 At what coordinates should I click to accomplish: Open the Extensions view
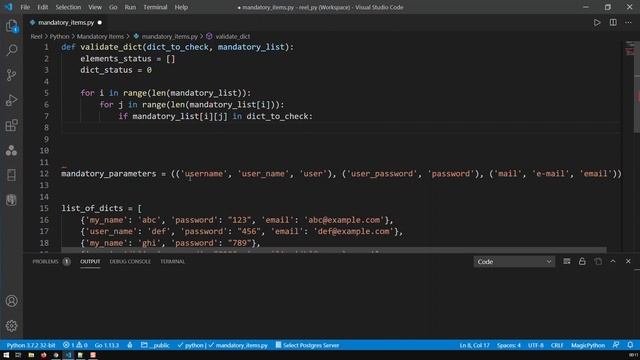click(11, 125)
